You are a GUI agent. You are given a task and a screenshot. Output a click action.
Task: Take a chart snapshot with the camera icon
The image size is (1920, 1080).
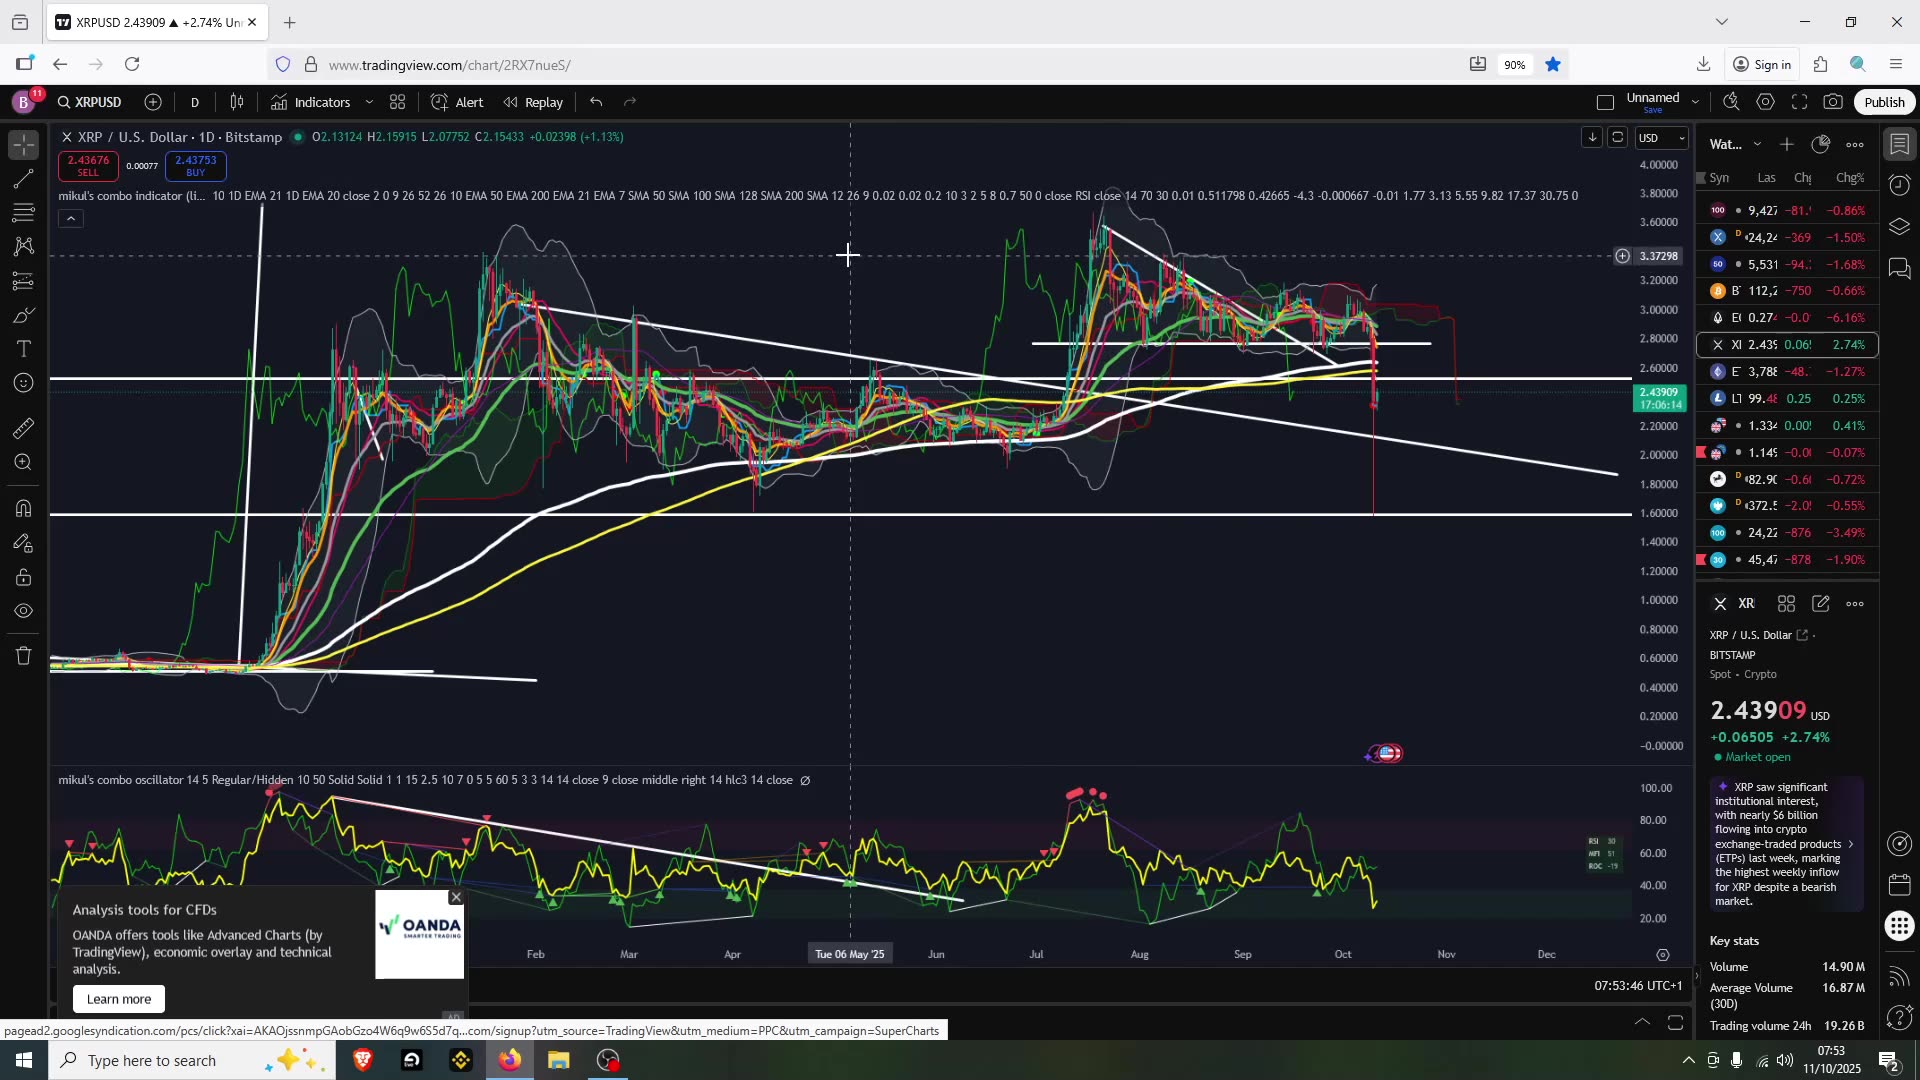tap(1835, 101)
